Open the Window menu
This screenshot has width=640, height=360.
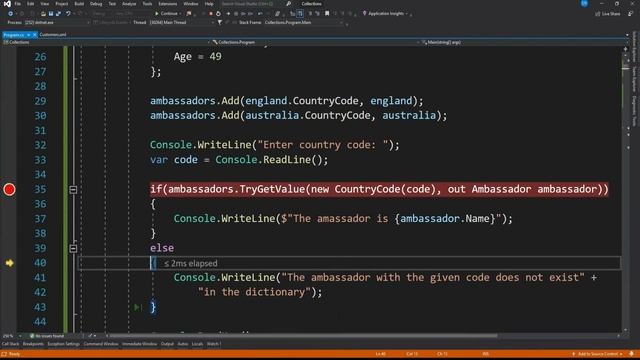point(191,4)
